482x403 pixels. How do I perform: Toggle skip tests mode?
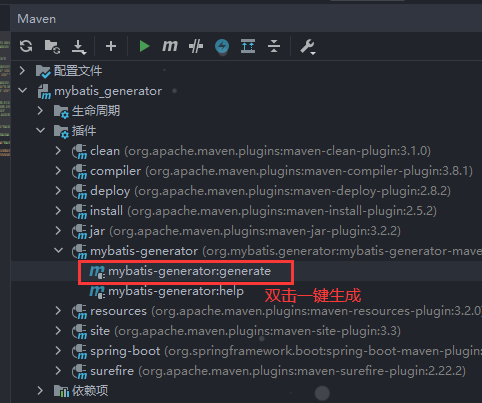(x=196, y=46)
